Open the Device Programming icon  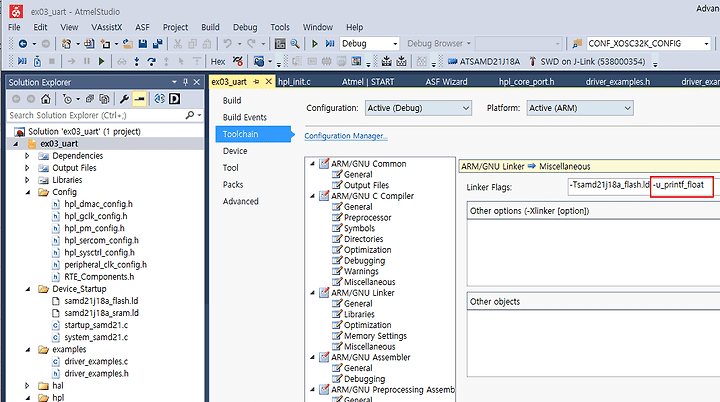(x=280, y=44)
